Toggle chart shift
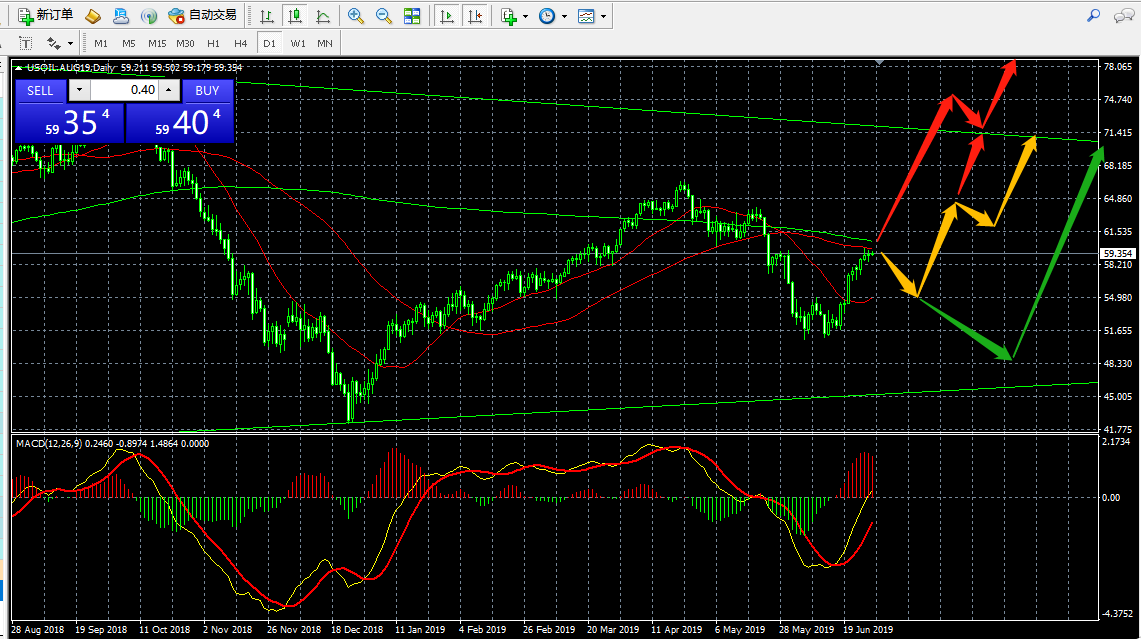Viewport: 1141px width, 639px height. pyautogui.click(x=475, y=16)
